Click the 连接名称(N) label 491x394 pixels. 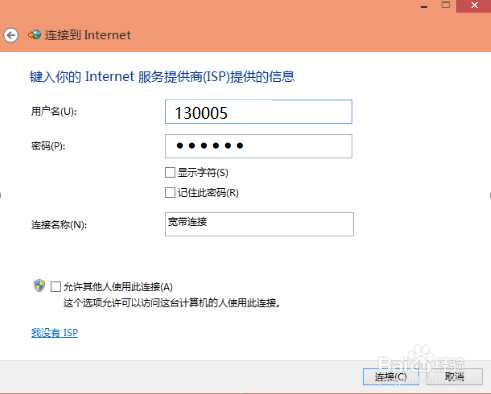click(59, 225)
